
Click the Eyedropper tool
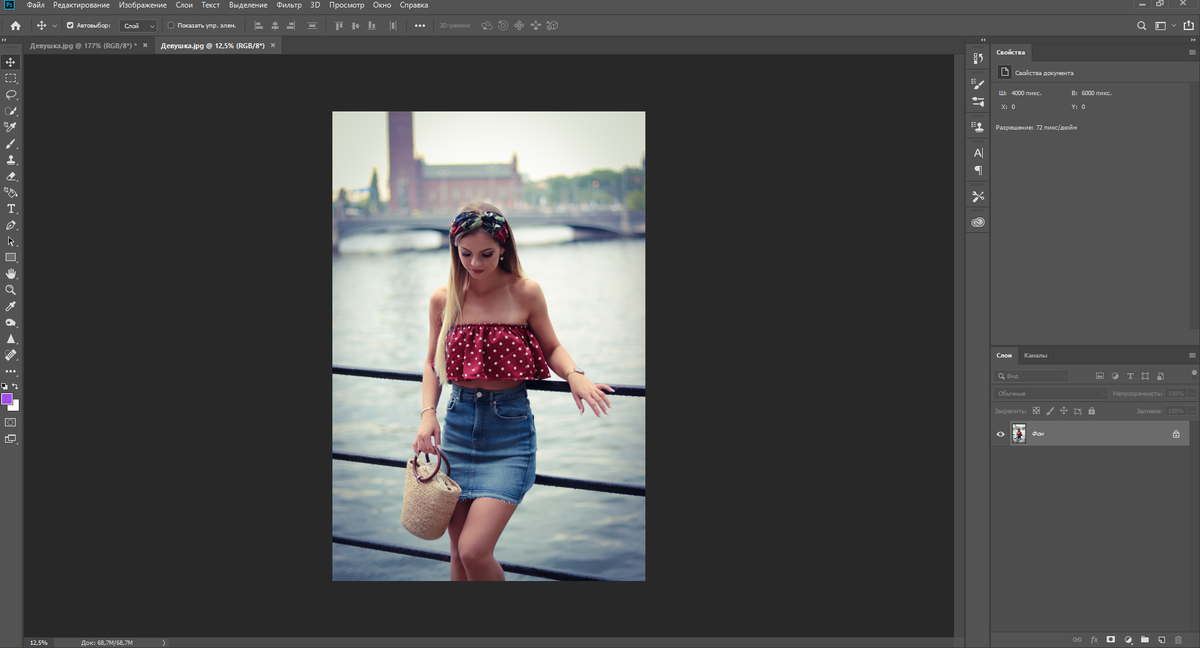point(11,306)
